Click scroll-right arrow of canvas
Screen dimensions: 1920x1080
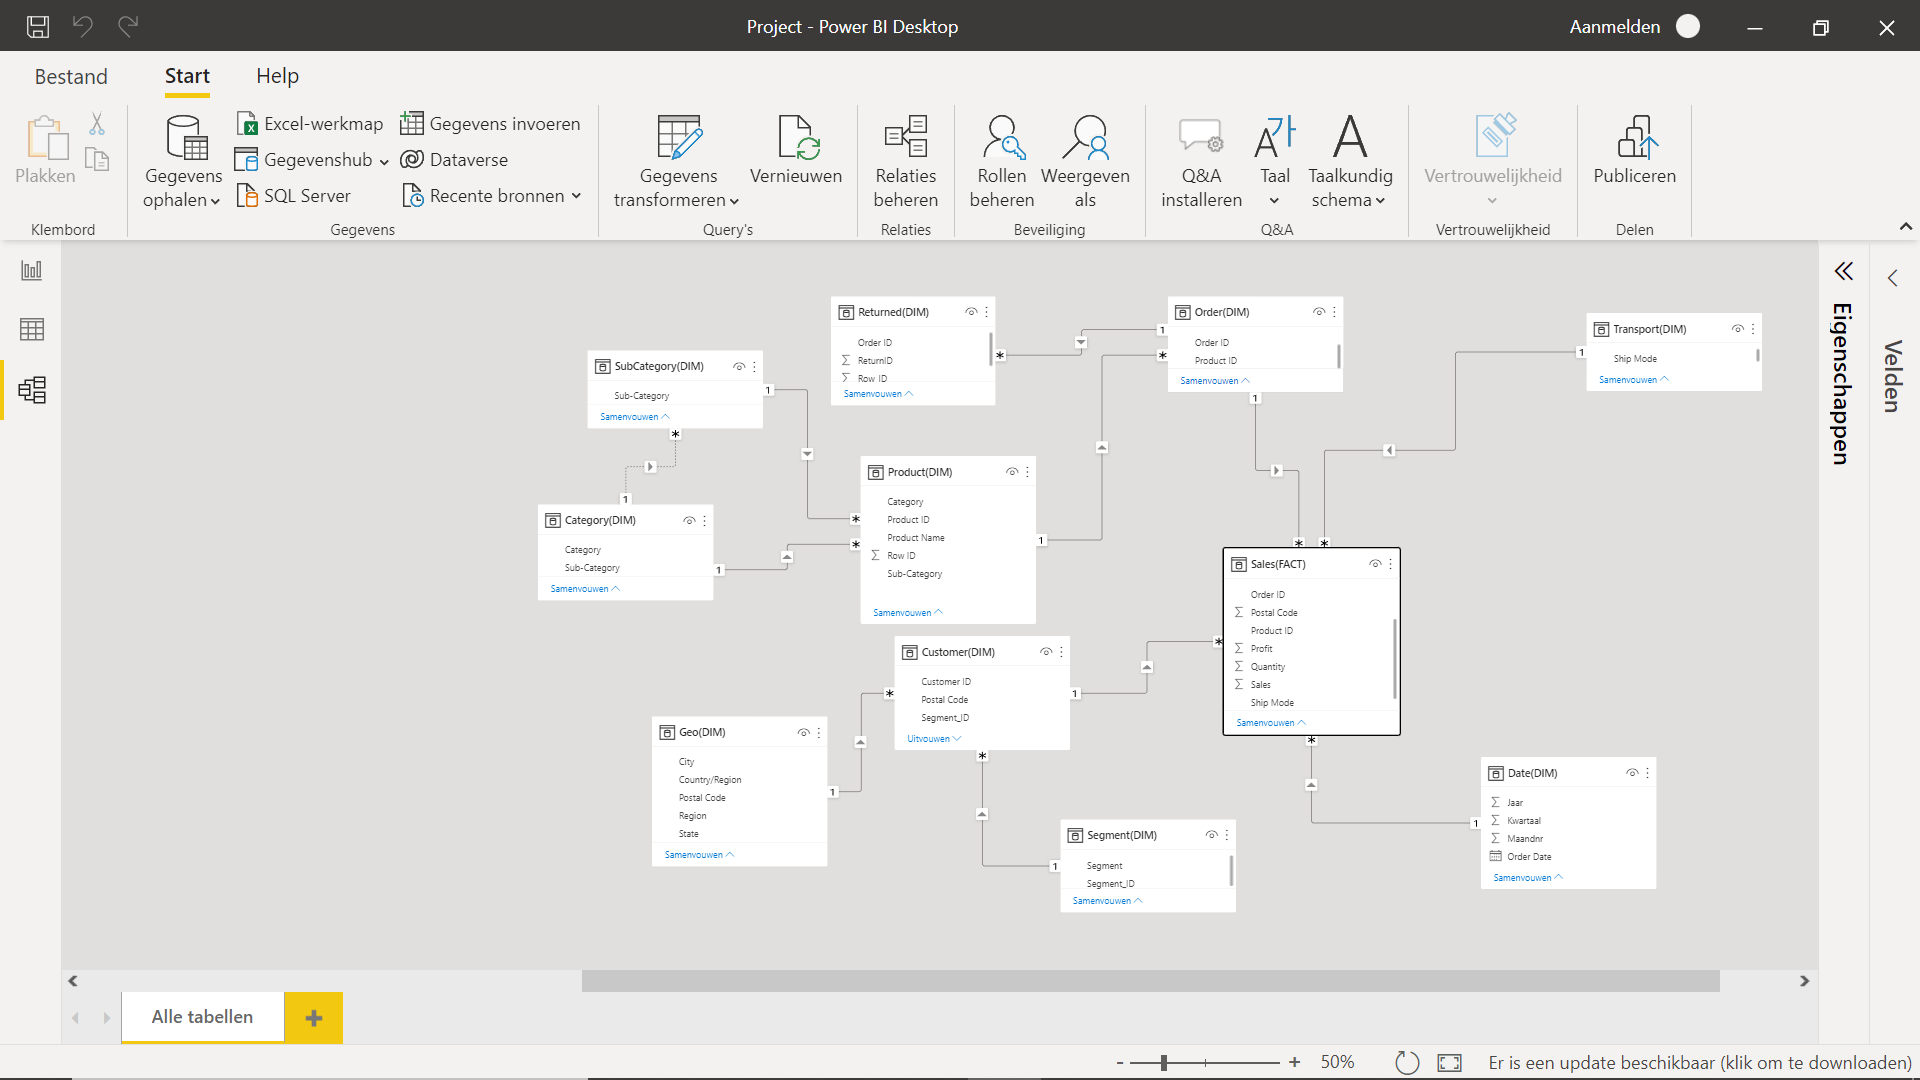click(1804, 981)
